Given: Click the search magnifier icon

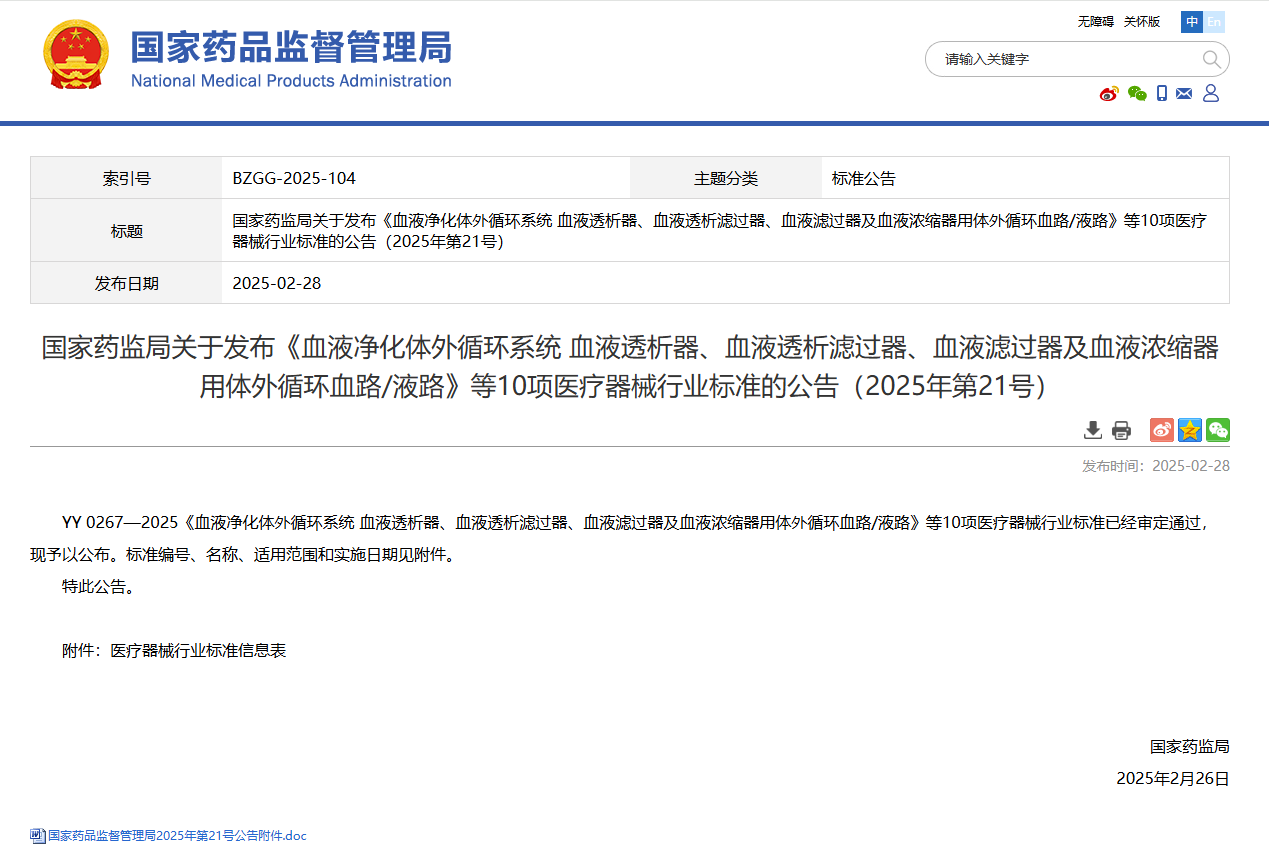Looking at the screenshot, I should (x=1212, y=59).
